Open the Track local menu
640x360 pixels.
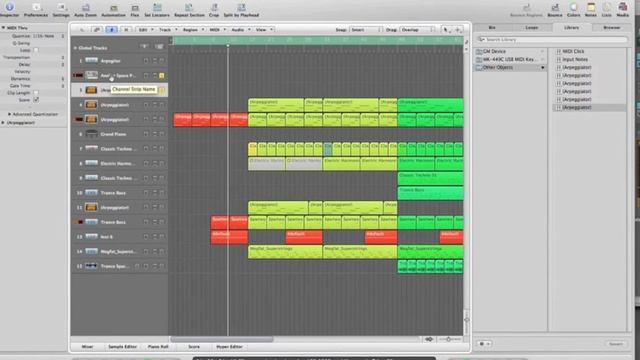[168, 30]
